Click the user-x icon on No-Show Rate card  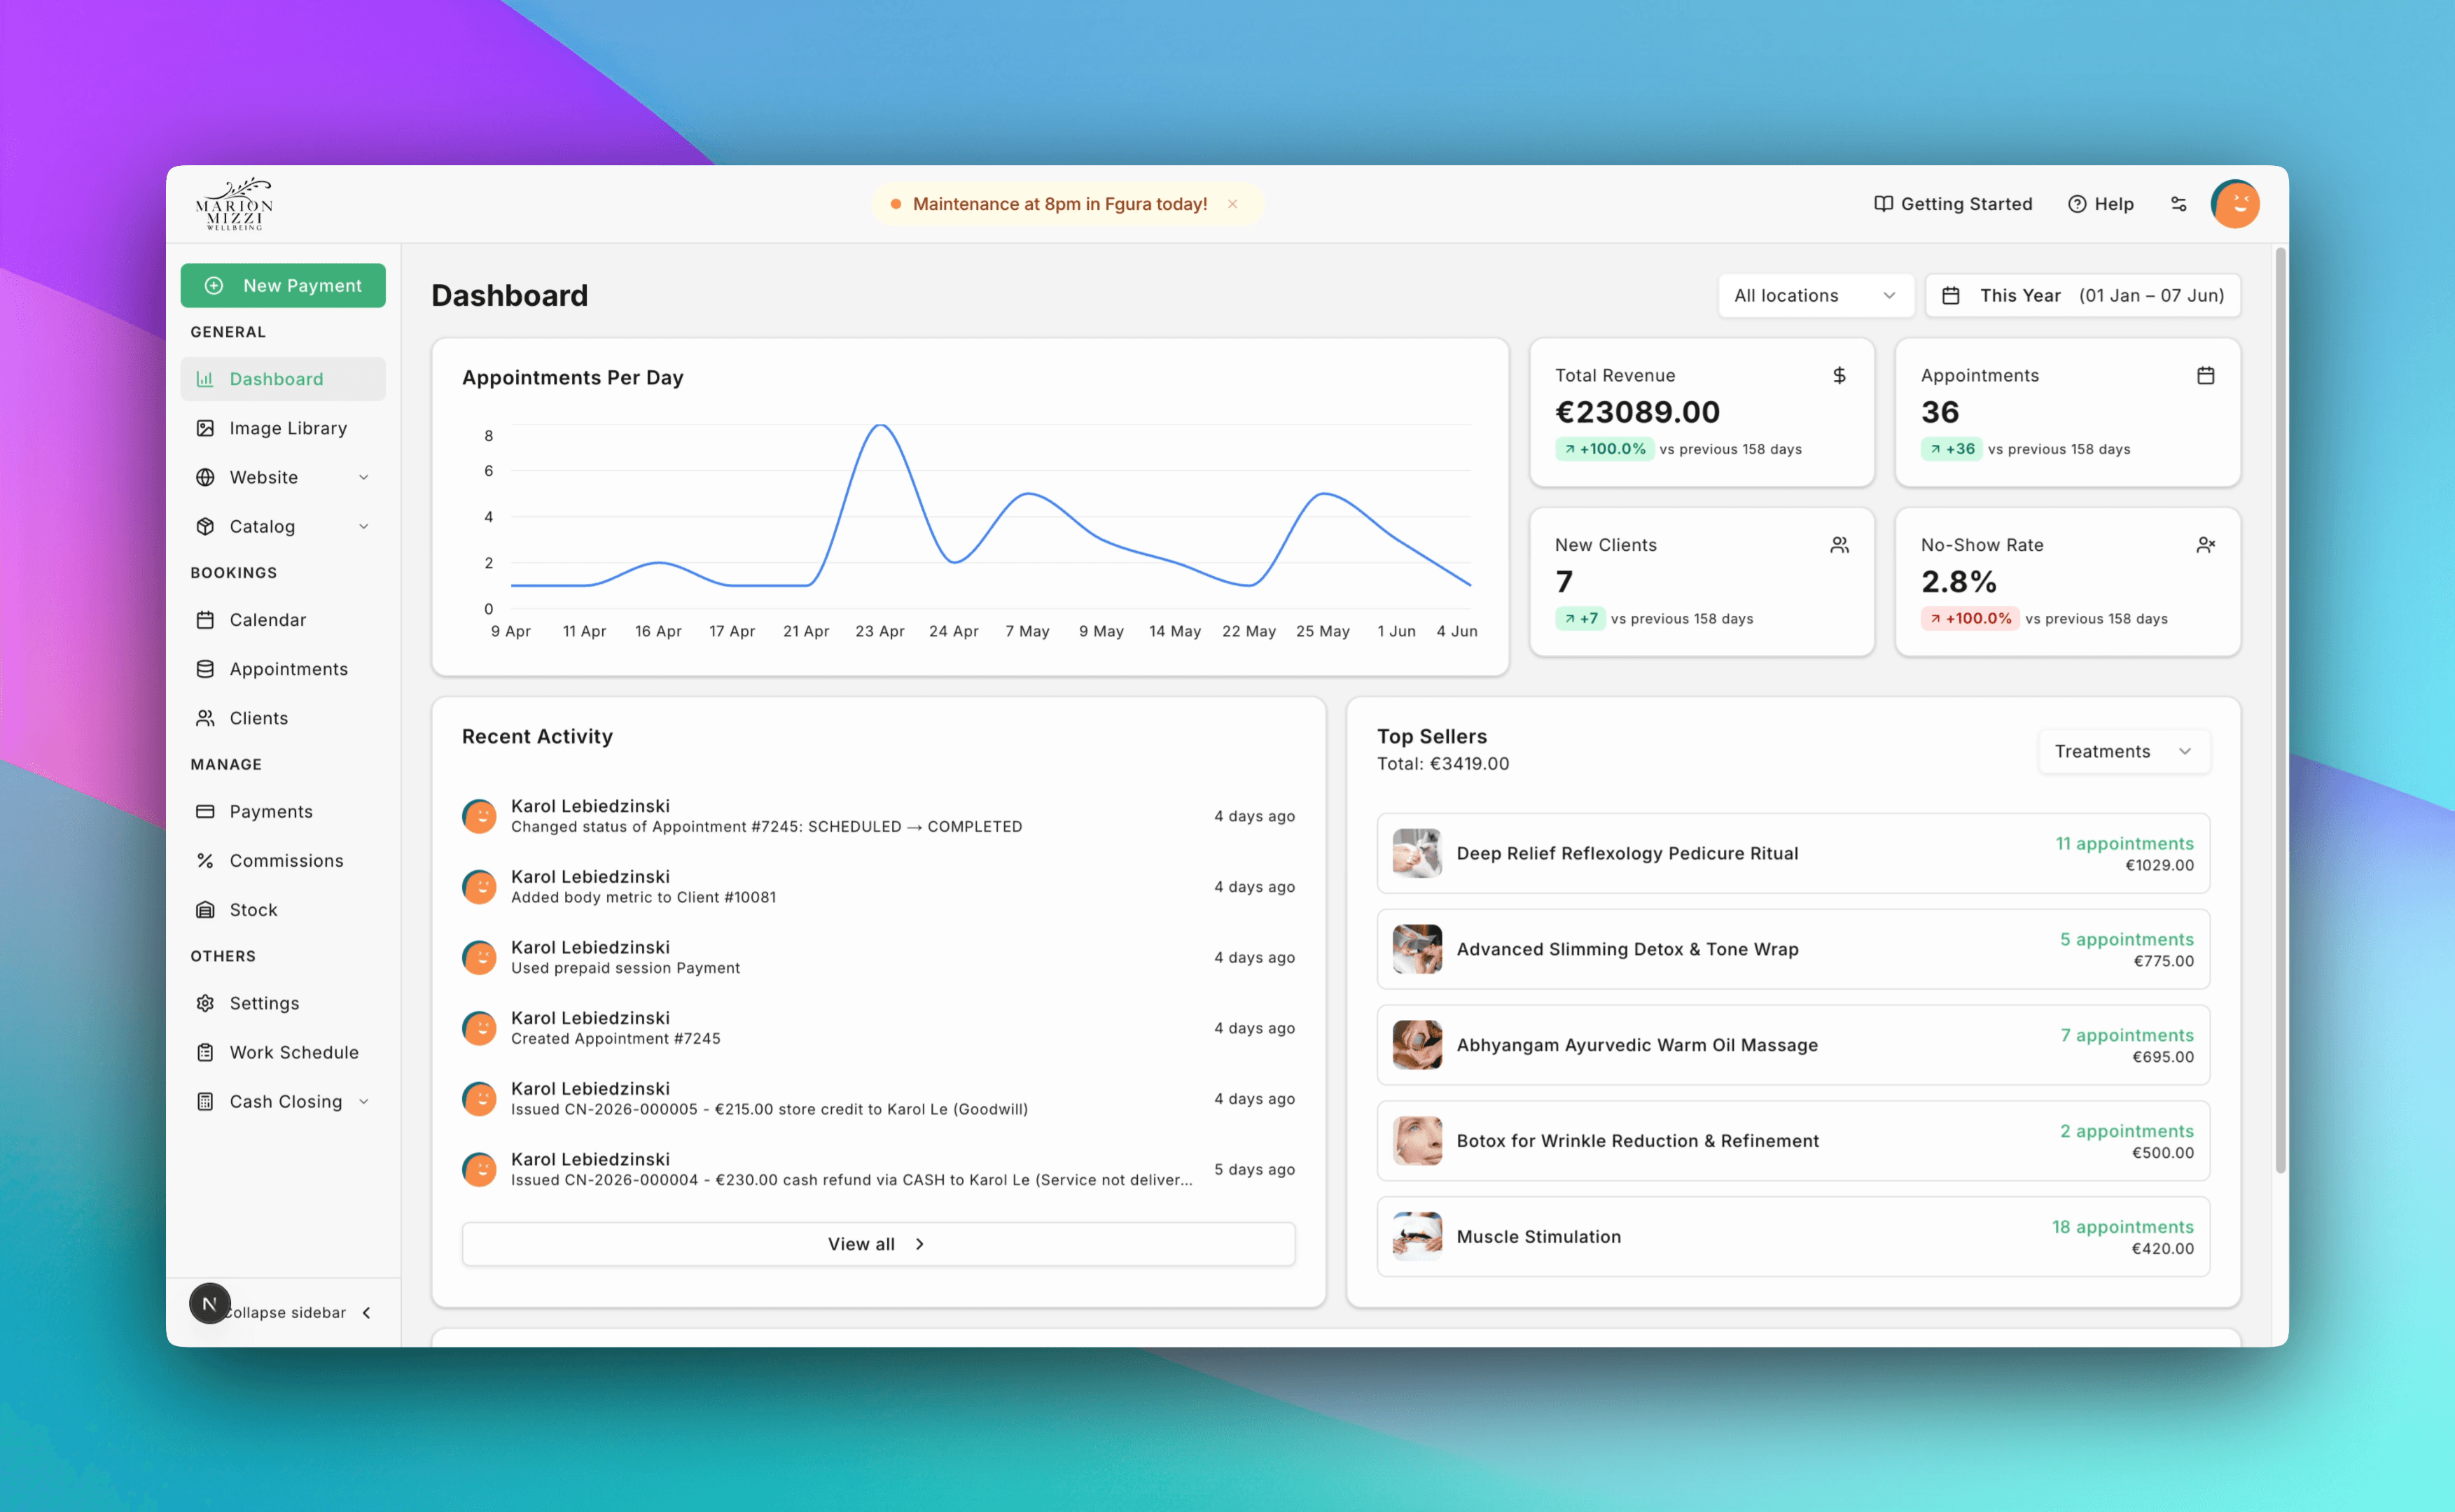2205,545
